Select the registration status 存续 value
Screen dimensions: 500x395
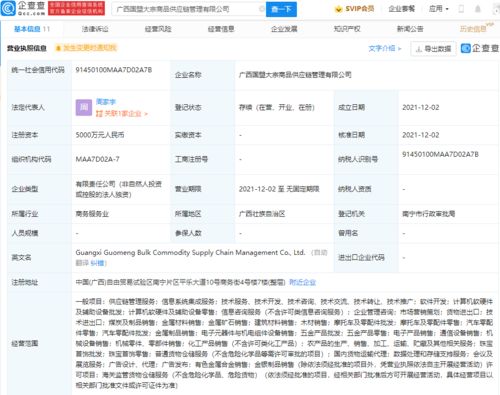point(277,108)
